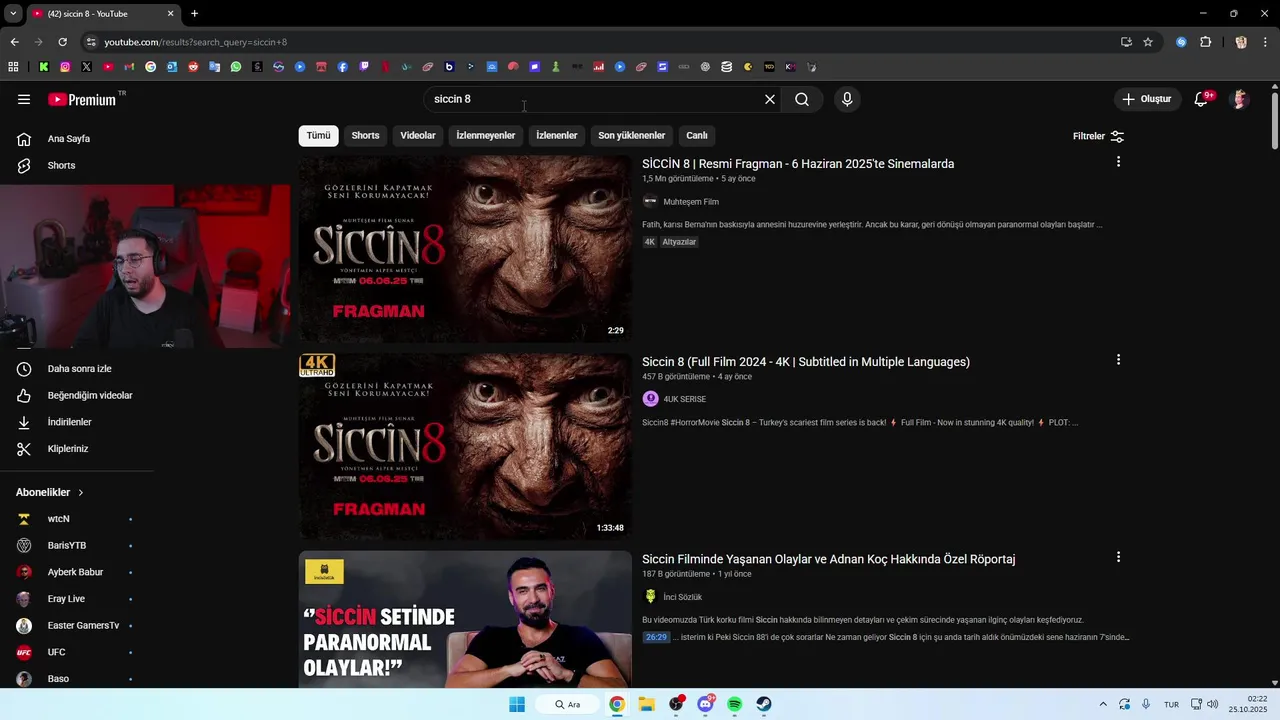This screenshot has width=1280, height=720.
Task: Open Kick bookmark in bookmarks bar
Action: click(43, 67)
